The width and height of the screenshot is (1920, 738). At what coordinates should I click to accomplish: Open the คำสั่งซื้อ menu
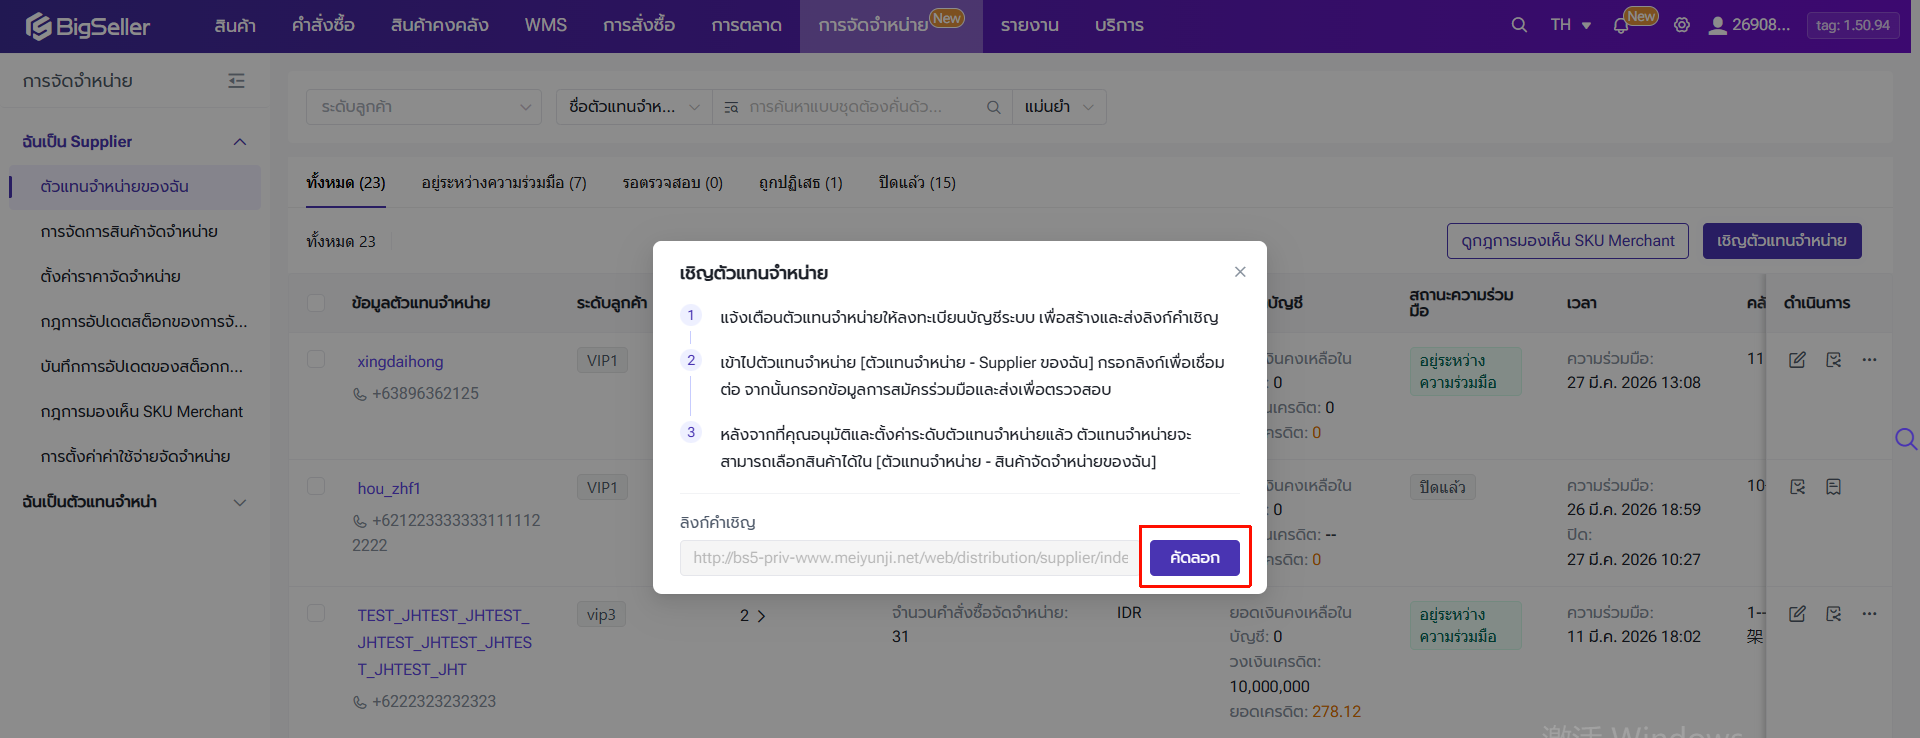323,25
